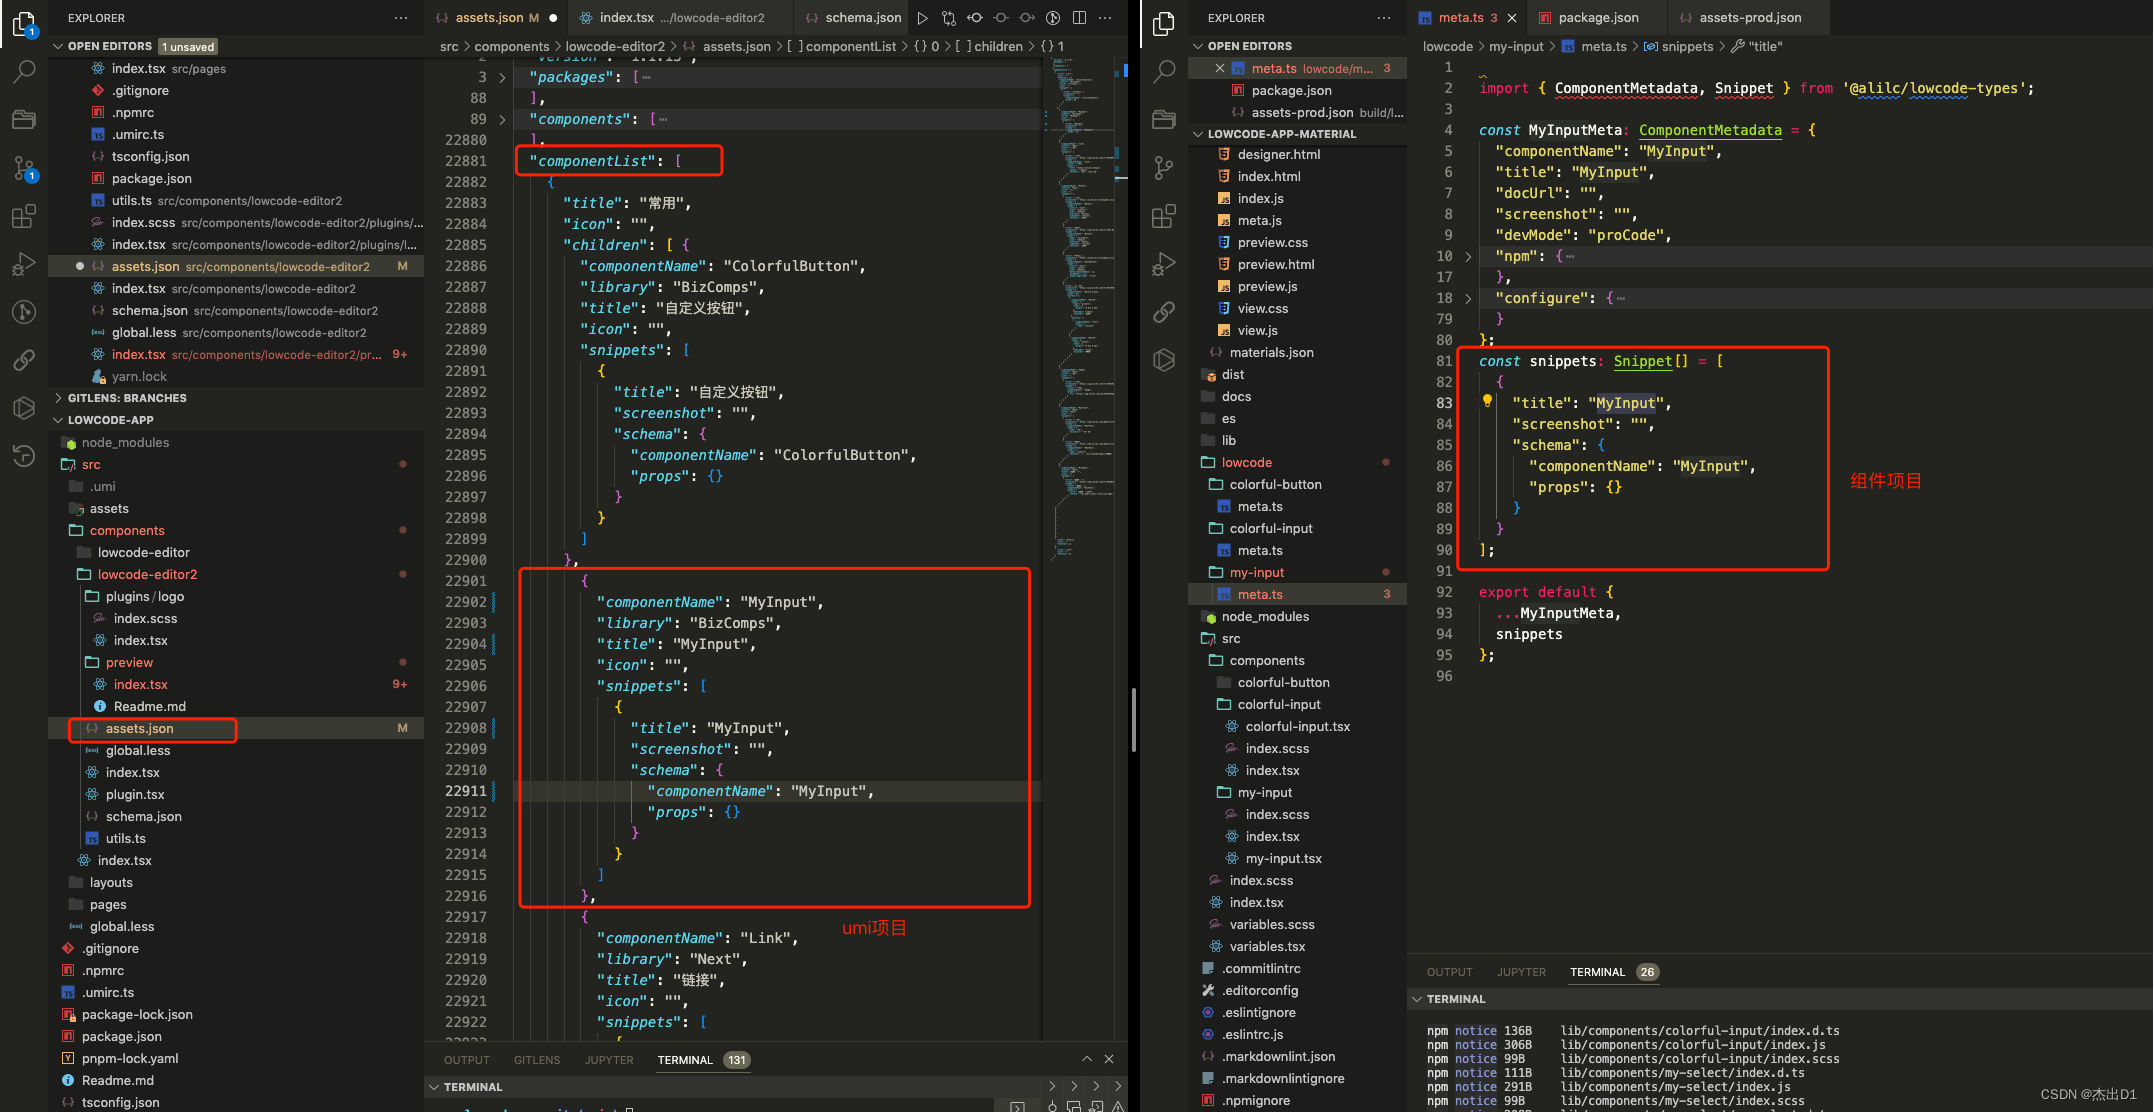Click 'children' segment in left breadcrumb
This screenshot has height=1112, width=2153.
pos(998,46)
